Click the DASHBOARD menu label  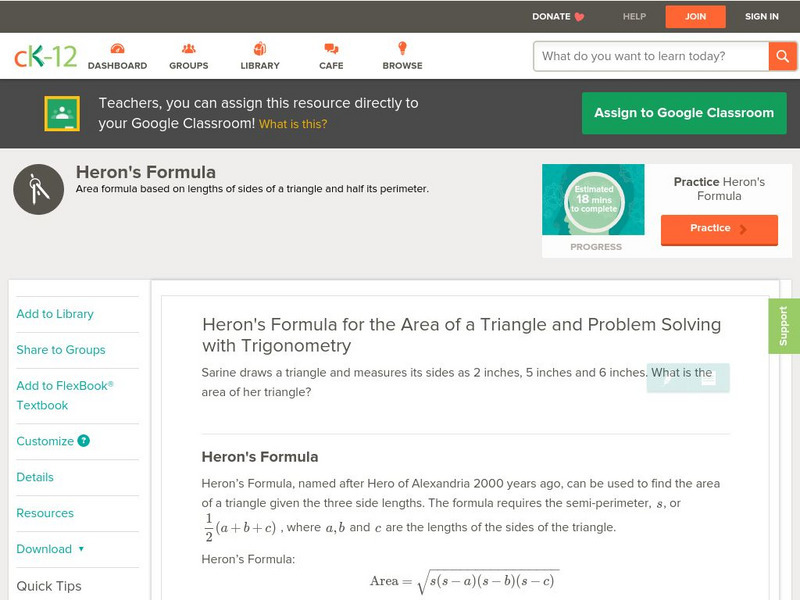(117, 66)
